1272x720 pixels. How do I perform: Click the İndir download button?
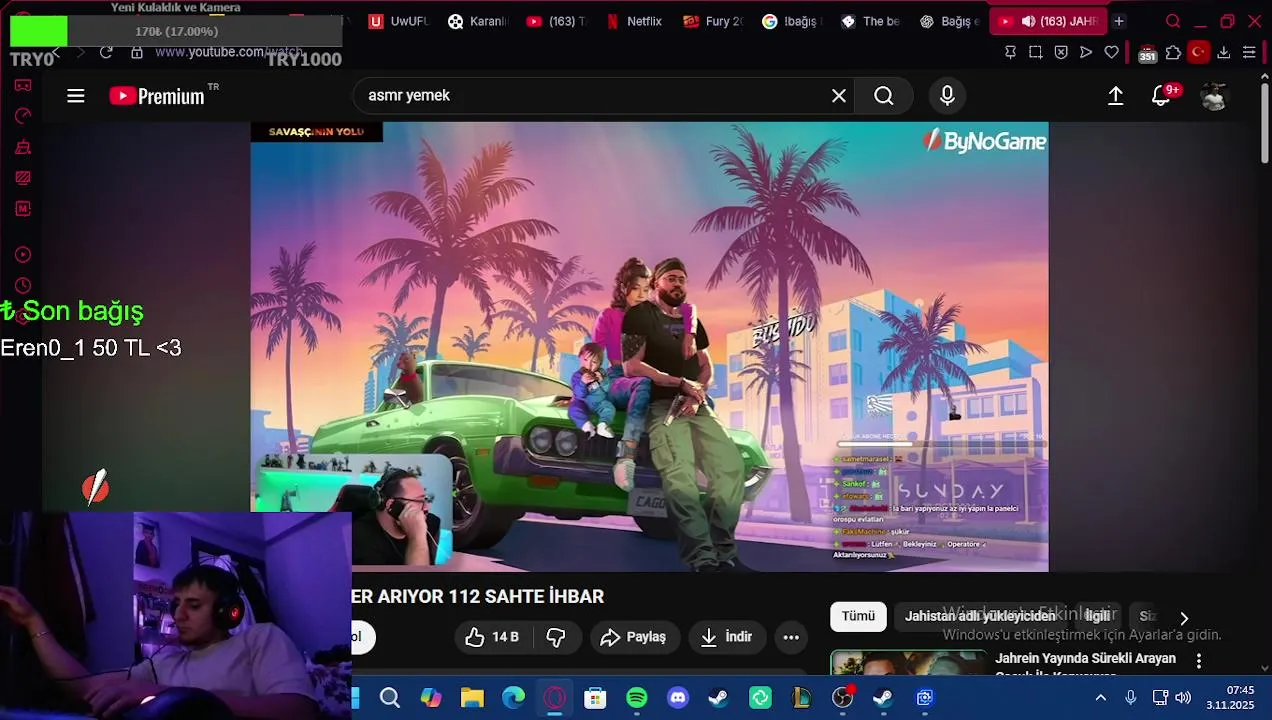727,637
